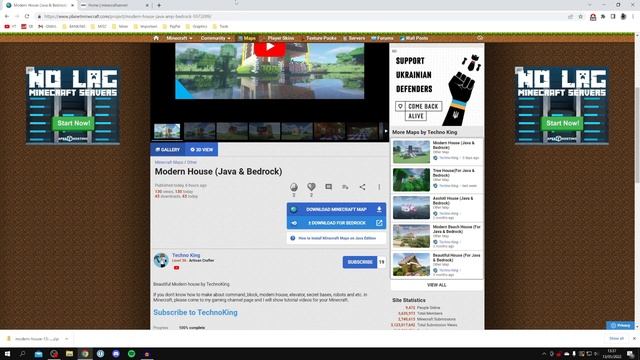Share the Modern House map
The height and width of the screenshot is (360, 640).
click(x=362, y=187)
